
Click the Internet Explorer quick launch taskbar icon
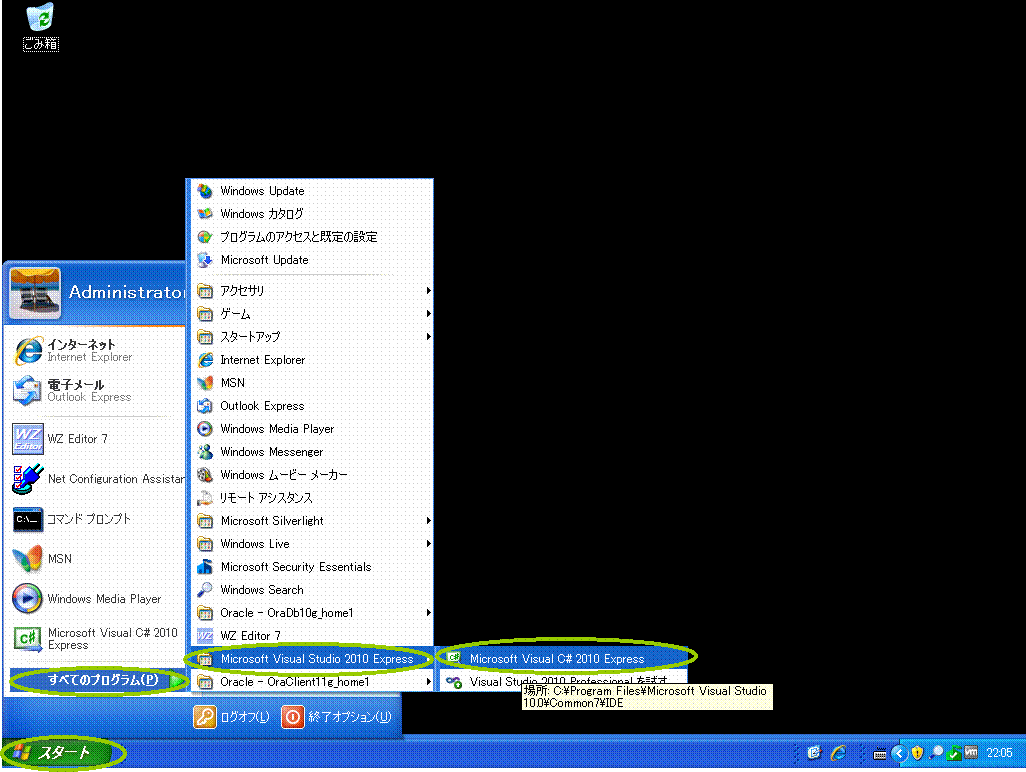coord(838,753)
